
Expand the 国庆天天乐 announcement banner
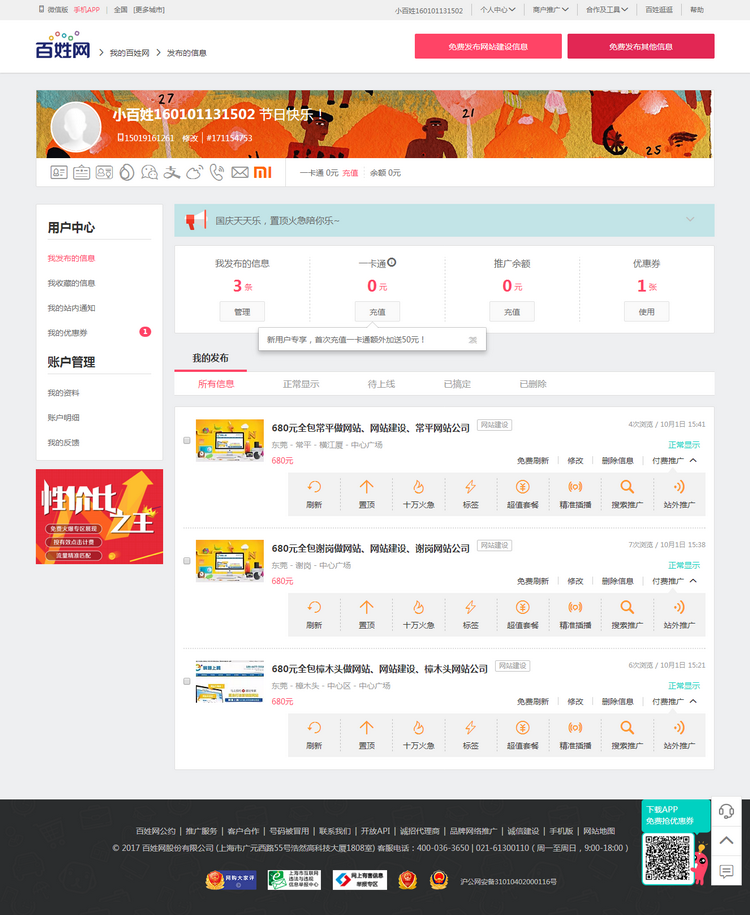point(689,219)
